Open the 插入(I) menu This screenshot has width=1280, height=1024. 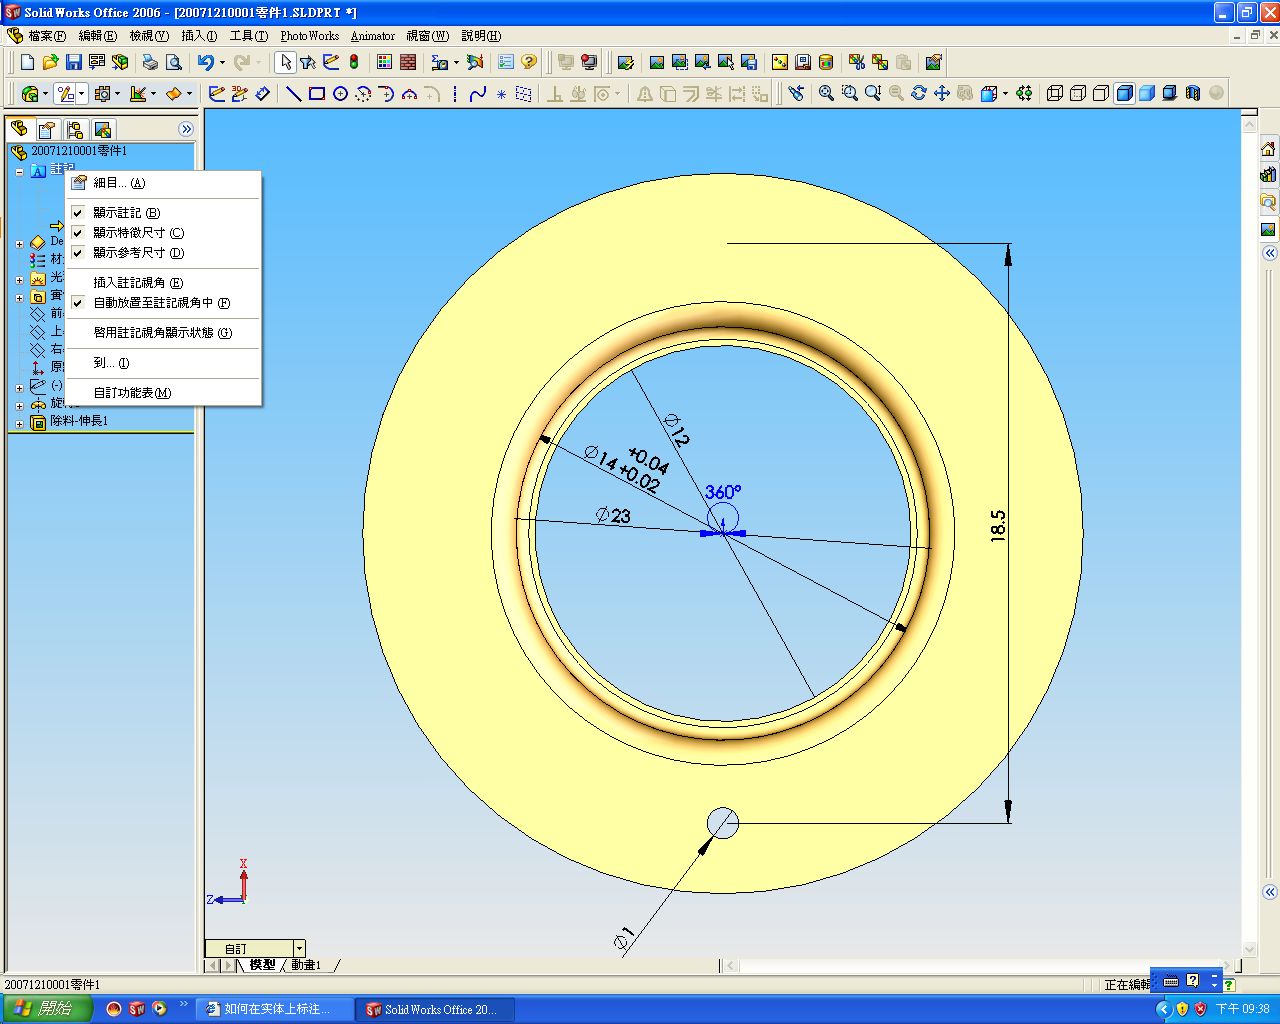click(199, 36)
